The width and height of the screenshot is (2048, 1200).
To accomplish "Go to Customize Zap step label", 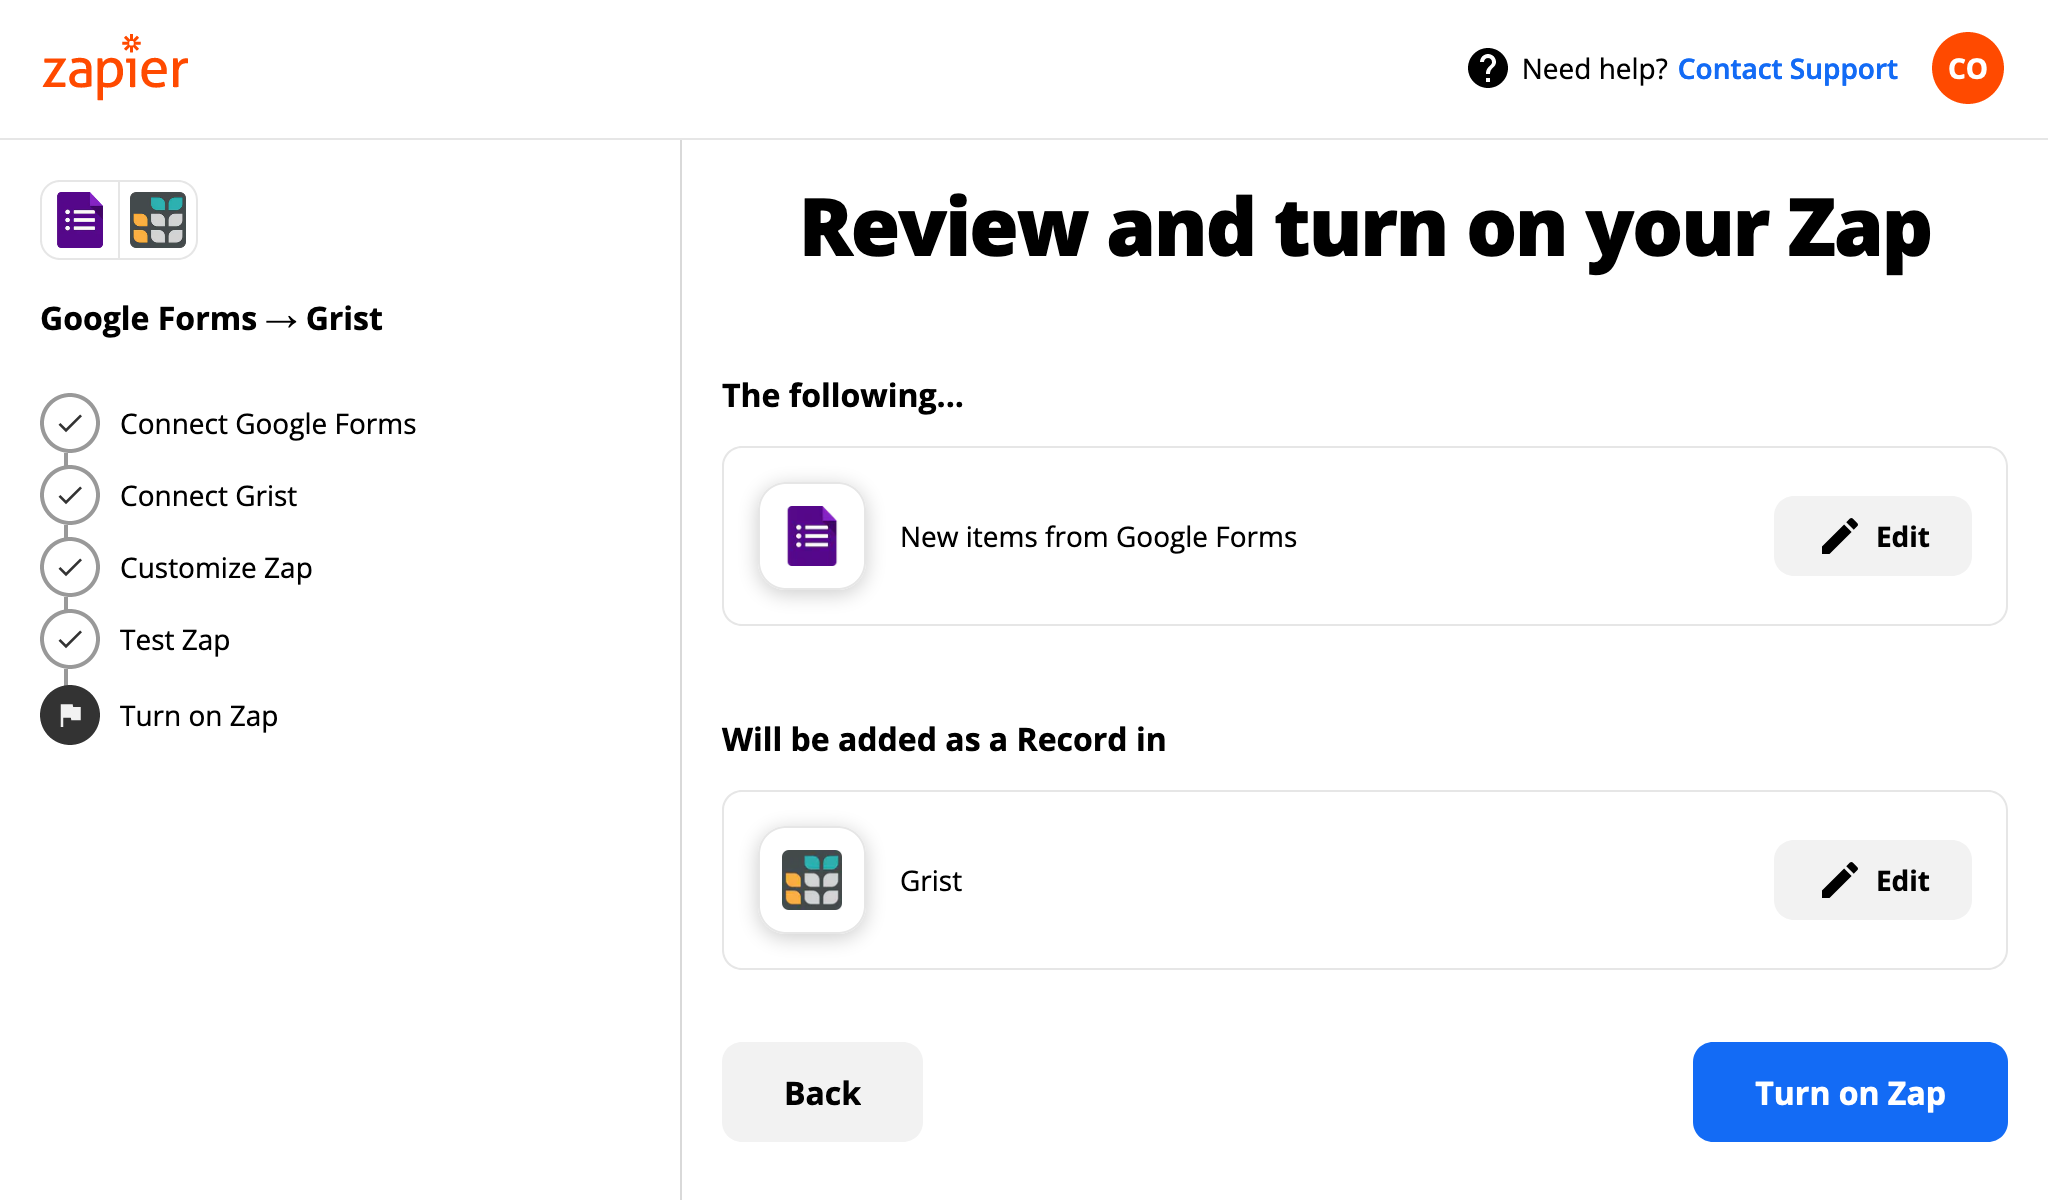I will 216,568.
